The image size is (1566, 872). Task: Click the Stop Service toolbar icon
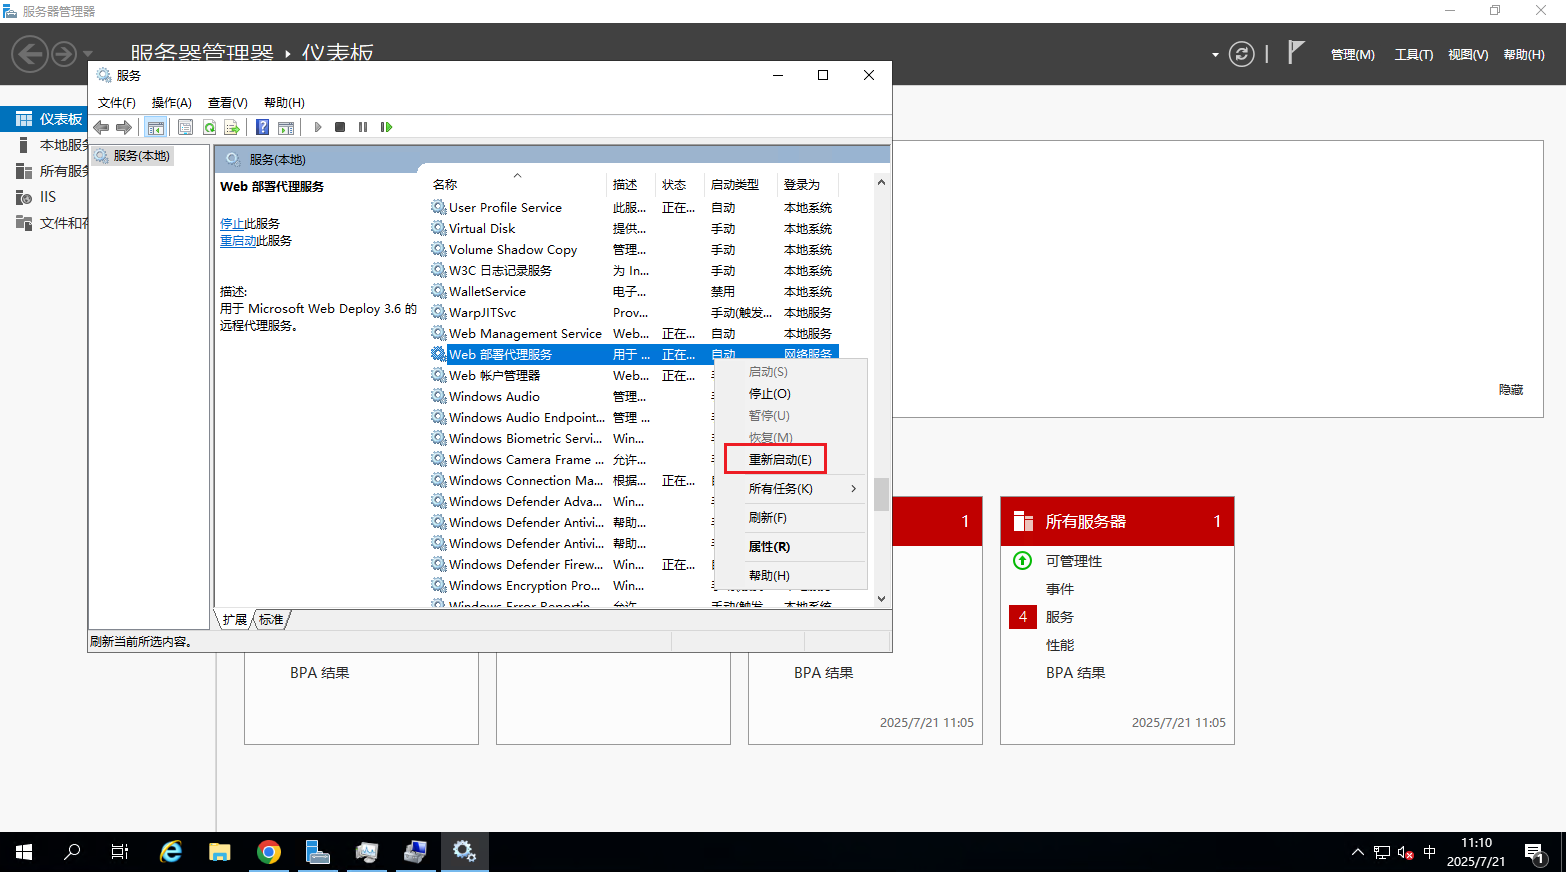tap(340, 127)
